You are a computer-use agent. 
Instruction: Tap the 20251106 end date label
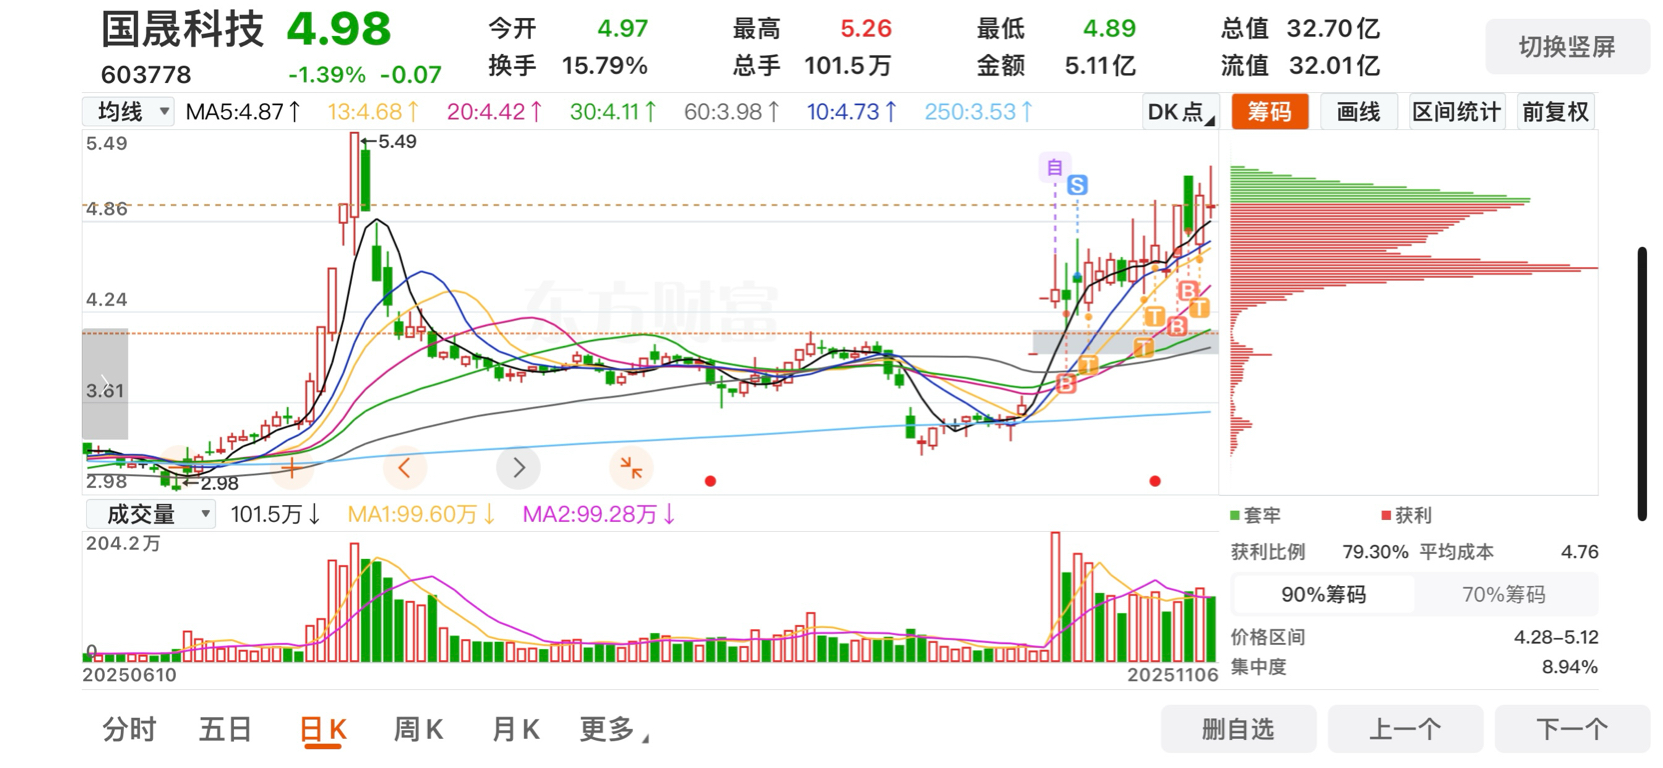tap(1172, 675)
